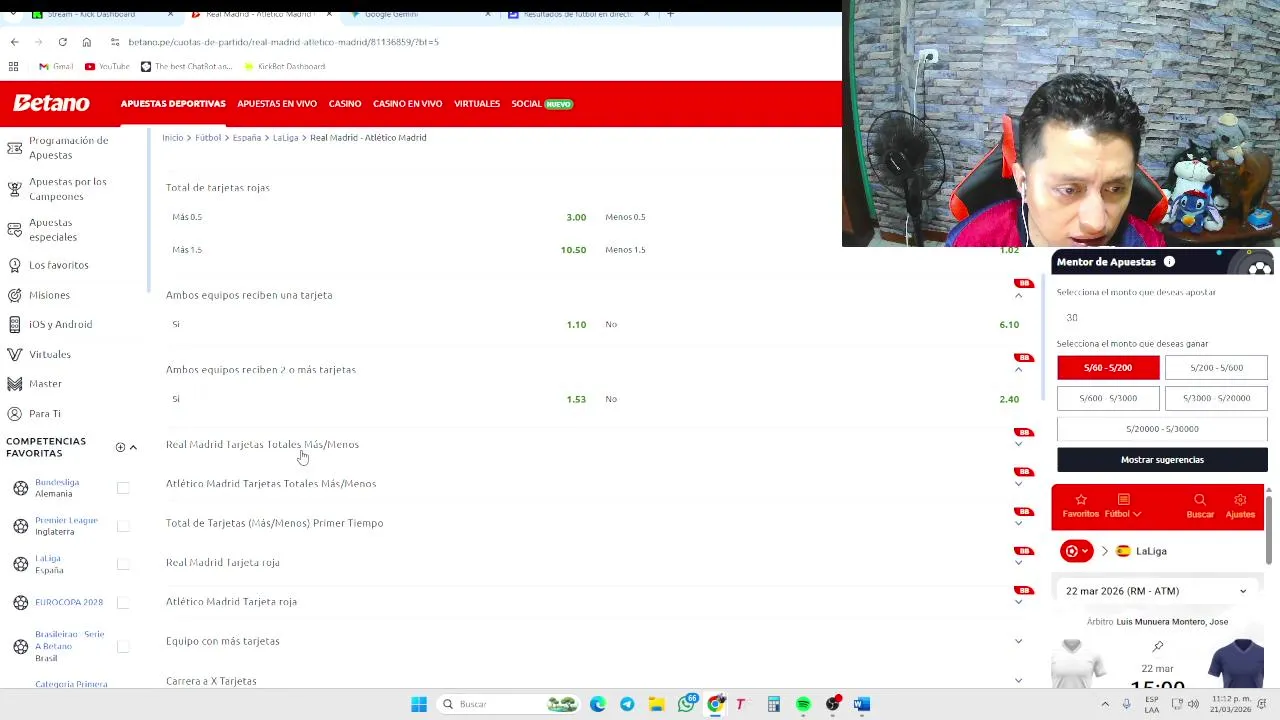Select the S/600 - S/3000 win range
Screen dimensions: 1280x720
click(1108, 398)
